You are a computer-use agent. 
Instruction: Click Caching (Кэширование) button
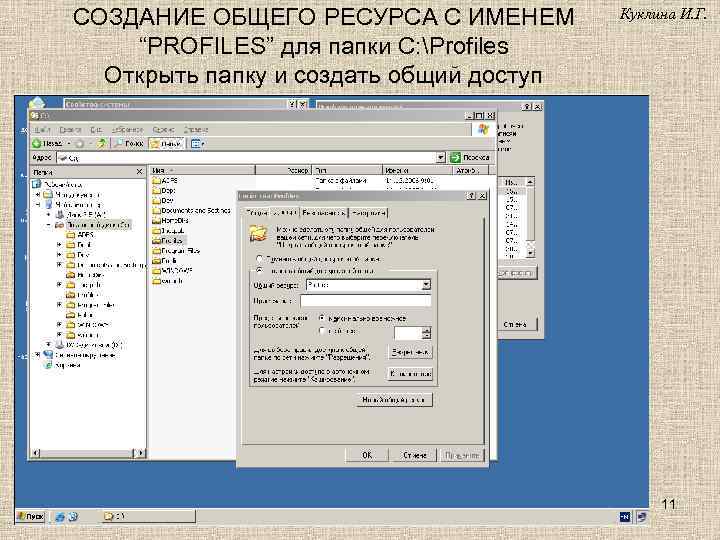pos(410,373)
